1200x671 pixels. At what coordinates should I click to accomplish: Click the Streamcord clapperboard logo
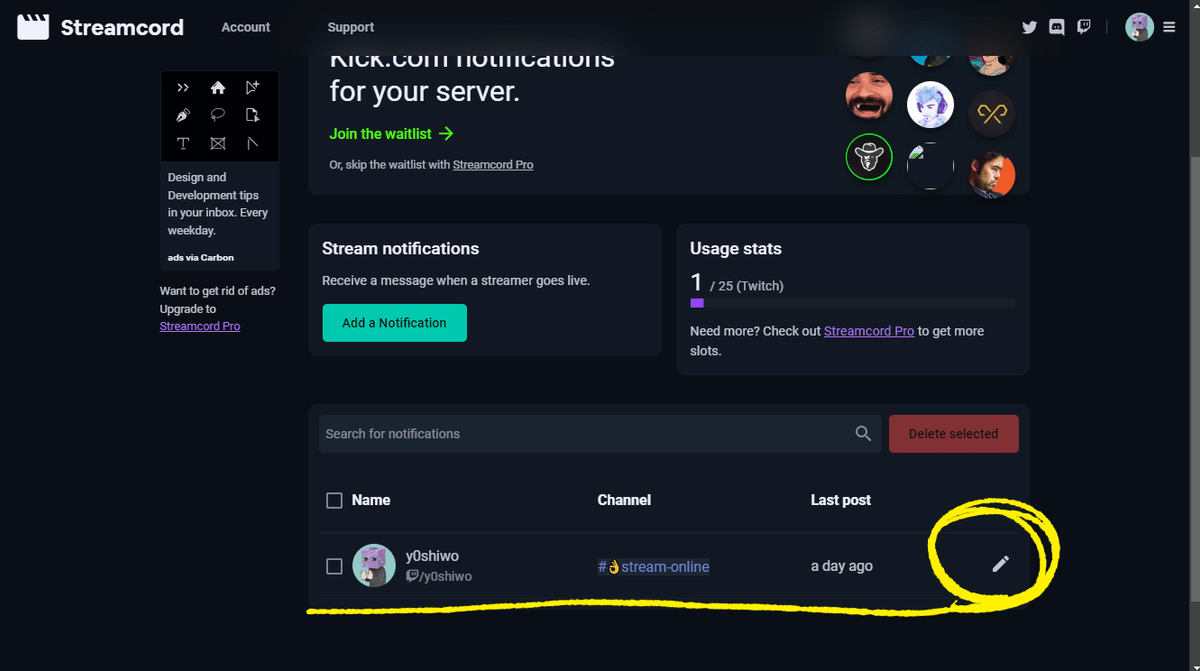[x=33, y=27]
